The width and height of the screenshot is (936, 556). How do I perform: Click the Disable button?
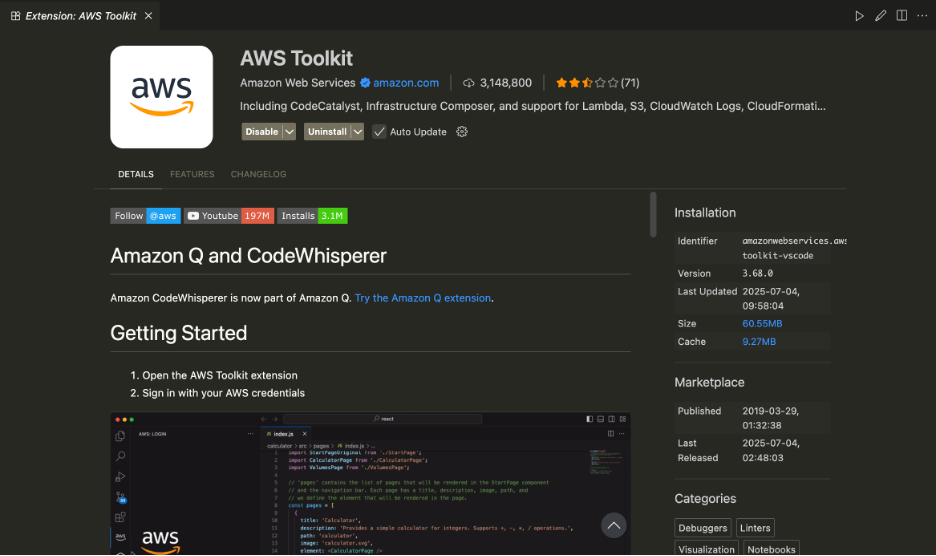click(261, 132)
